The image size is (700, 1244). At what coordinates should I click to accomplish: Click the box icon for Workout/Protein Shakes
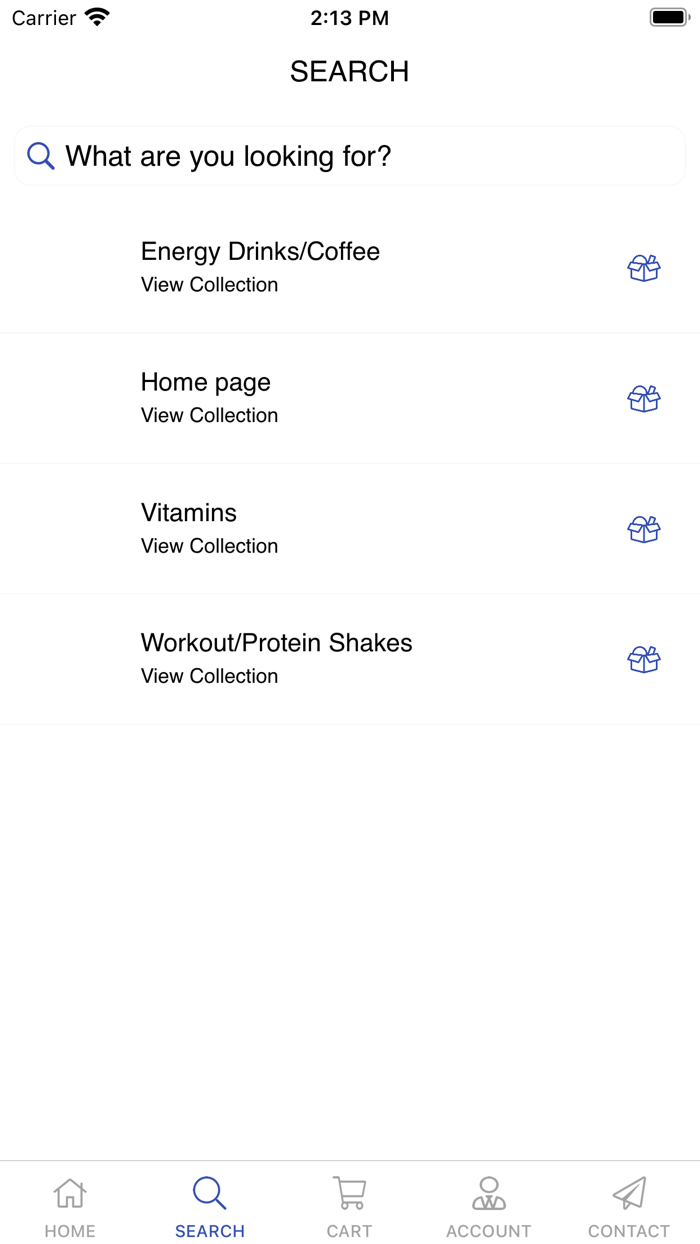coord(644,659)
